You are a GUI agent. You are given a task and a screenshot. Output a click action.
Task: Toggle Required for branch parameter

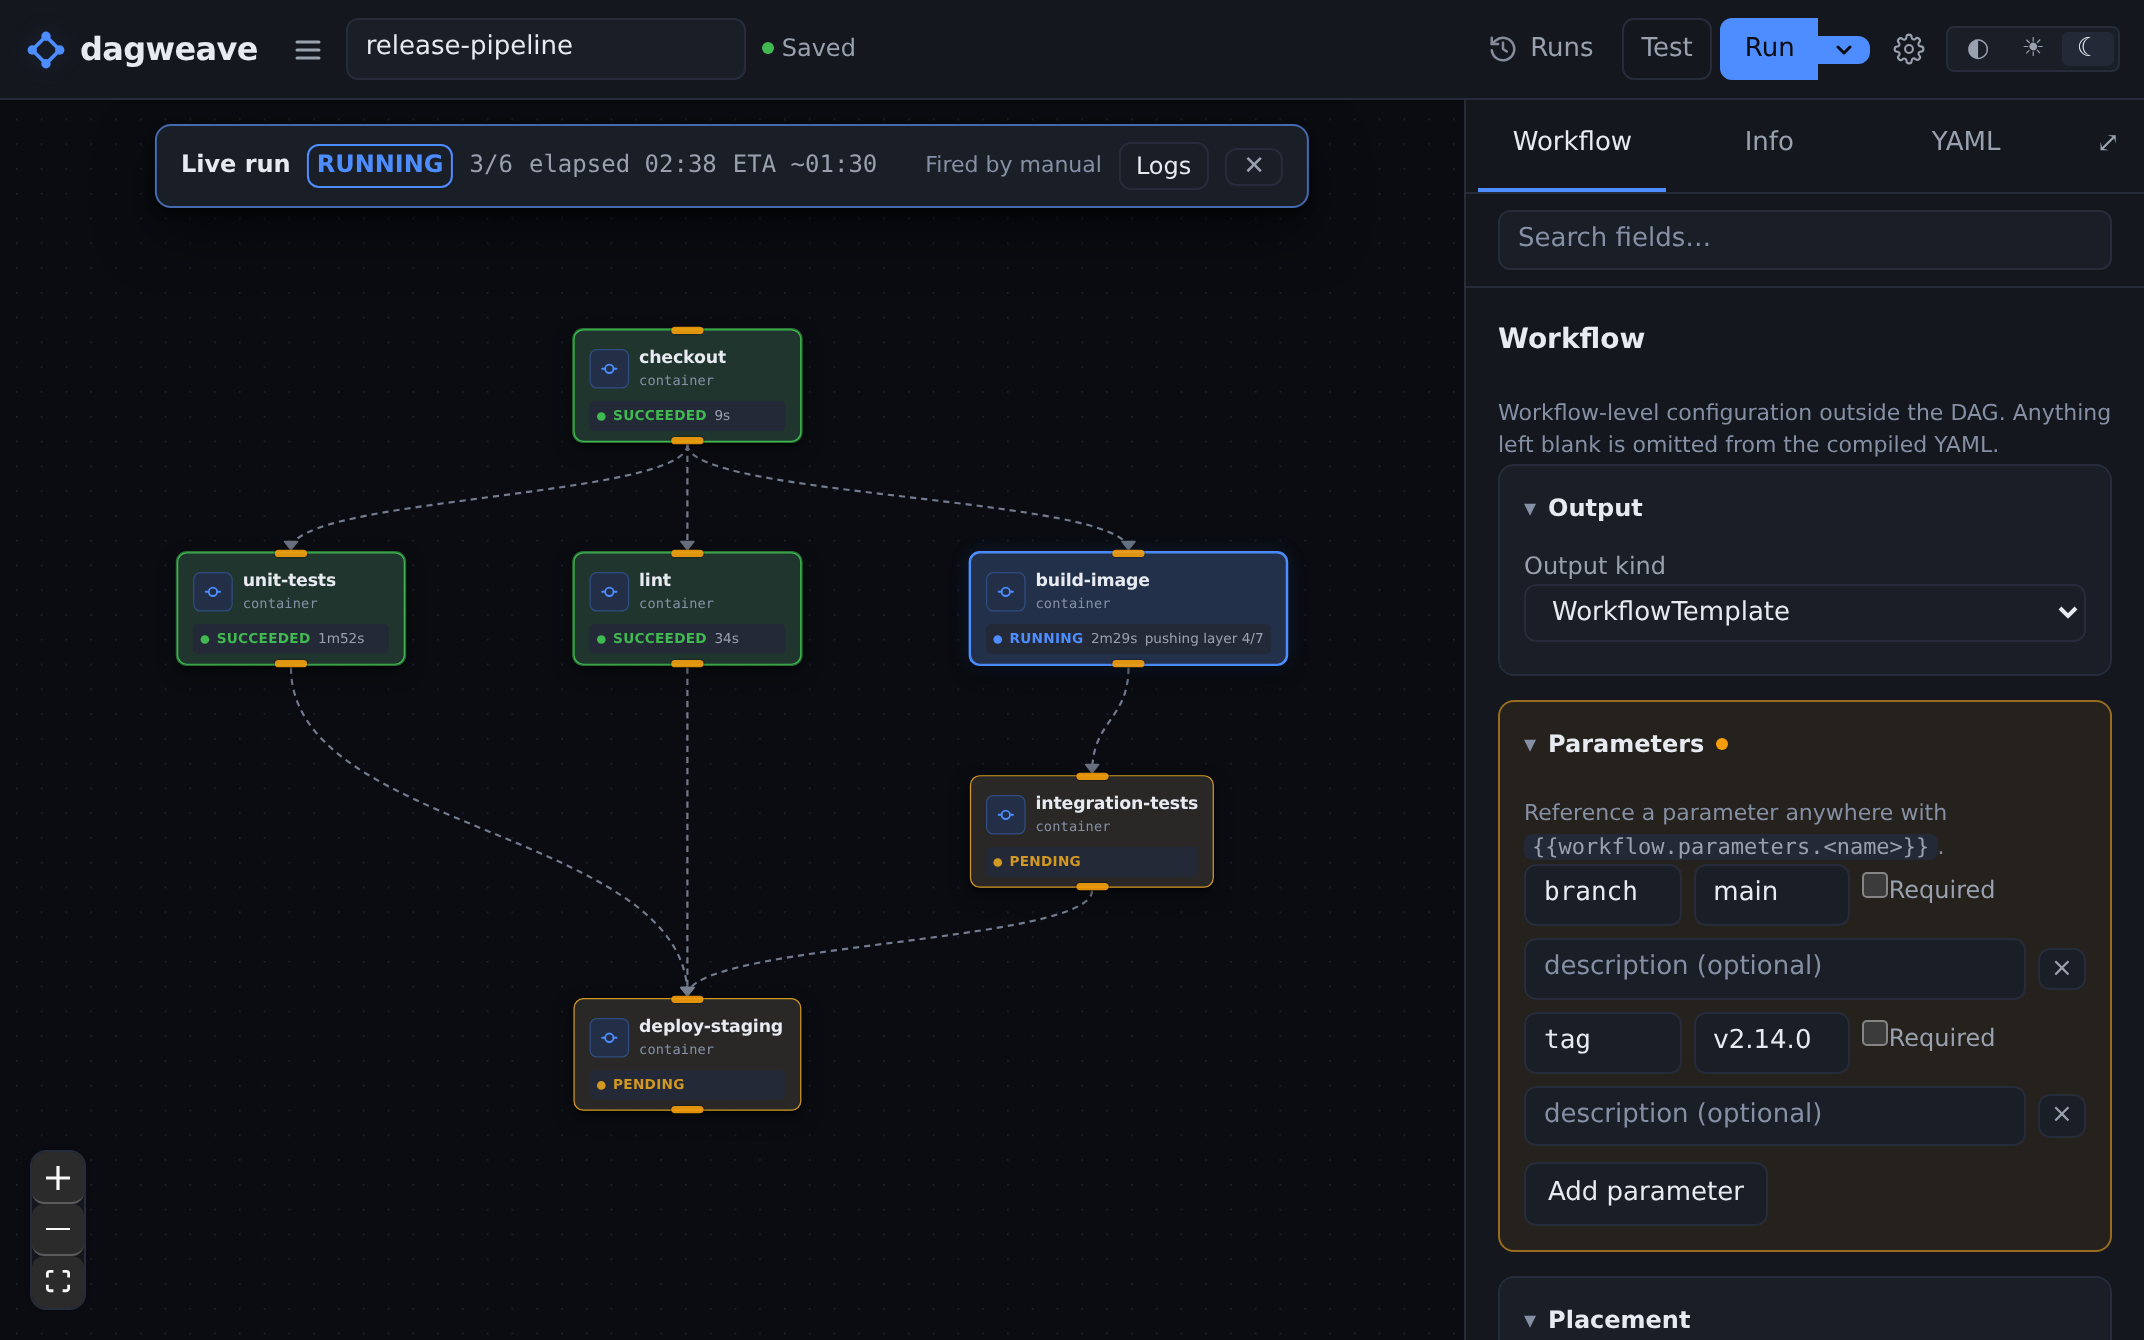(1874, 886)
